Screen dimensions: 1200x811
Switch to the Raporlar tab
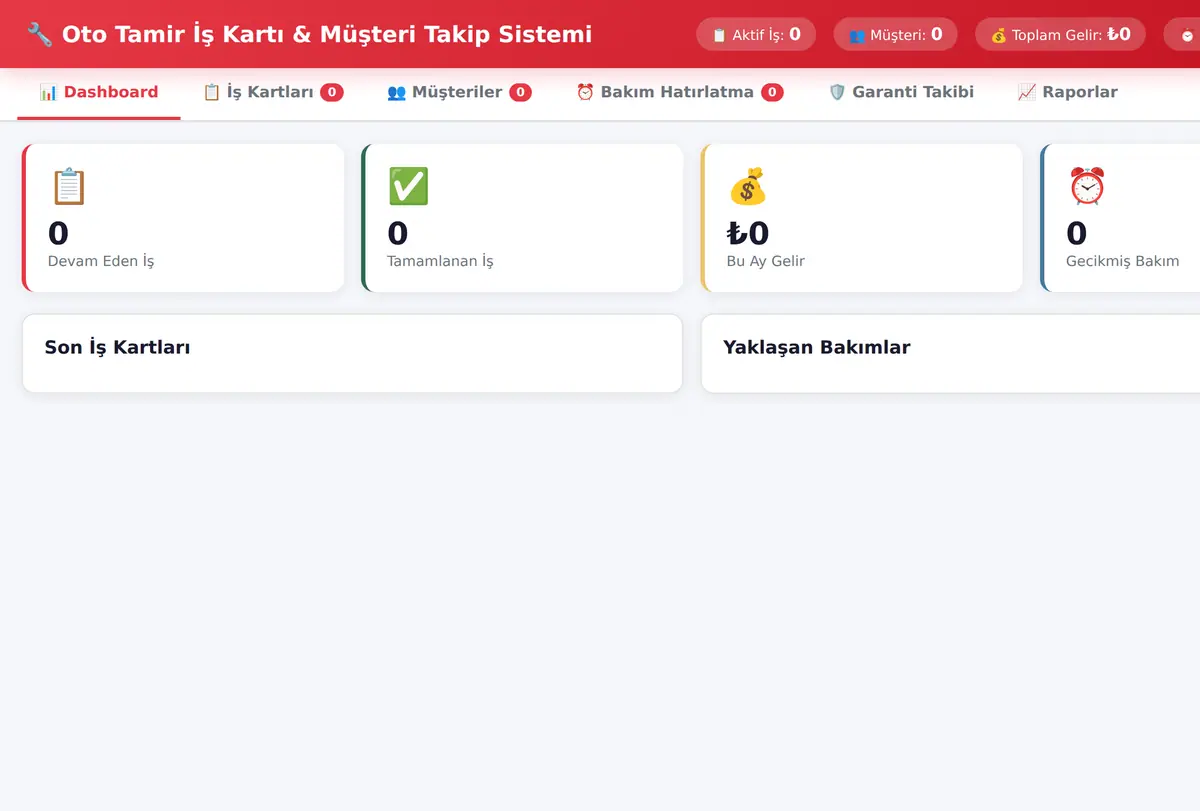pyautogui.click(x=1067, y=92)
